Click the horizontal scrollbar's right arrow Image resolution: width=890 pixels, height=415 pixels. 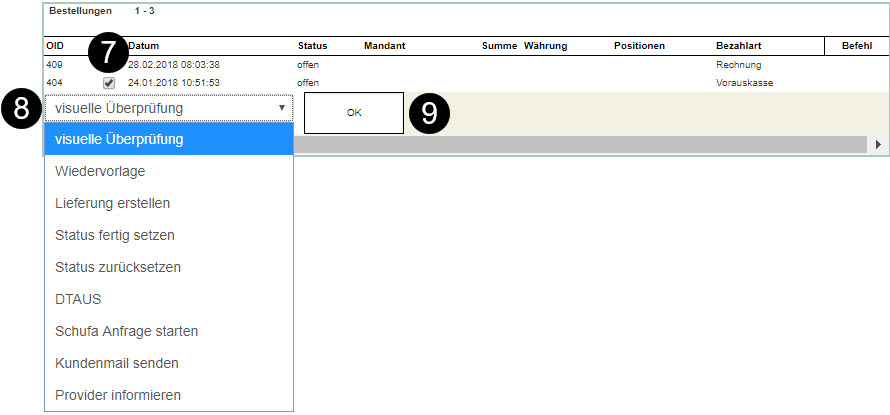[878, 145]
